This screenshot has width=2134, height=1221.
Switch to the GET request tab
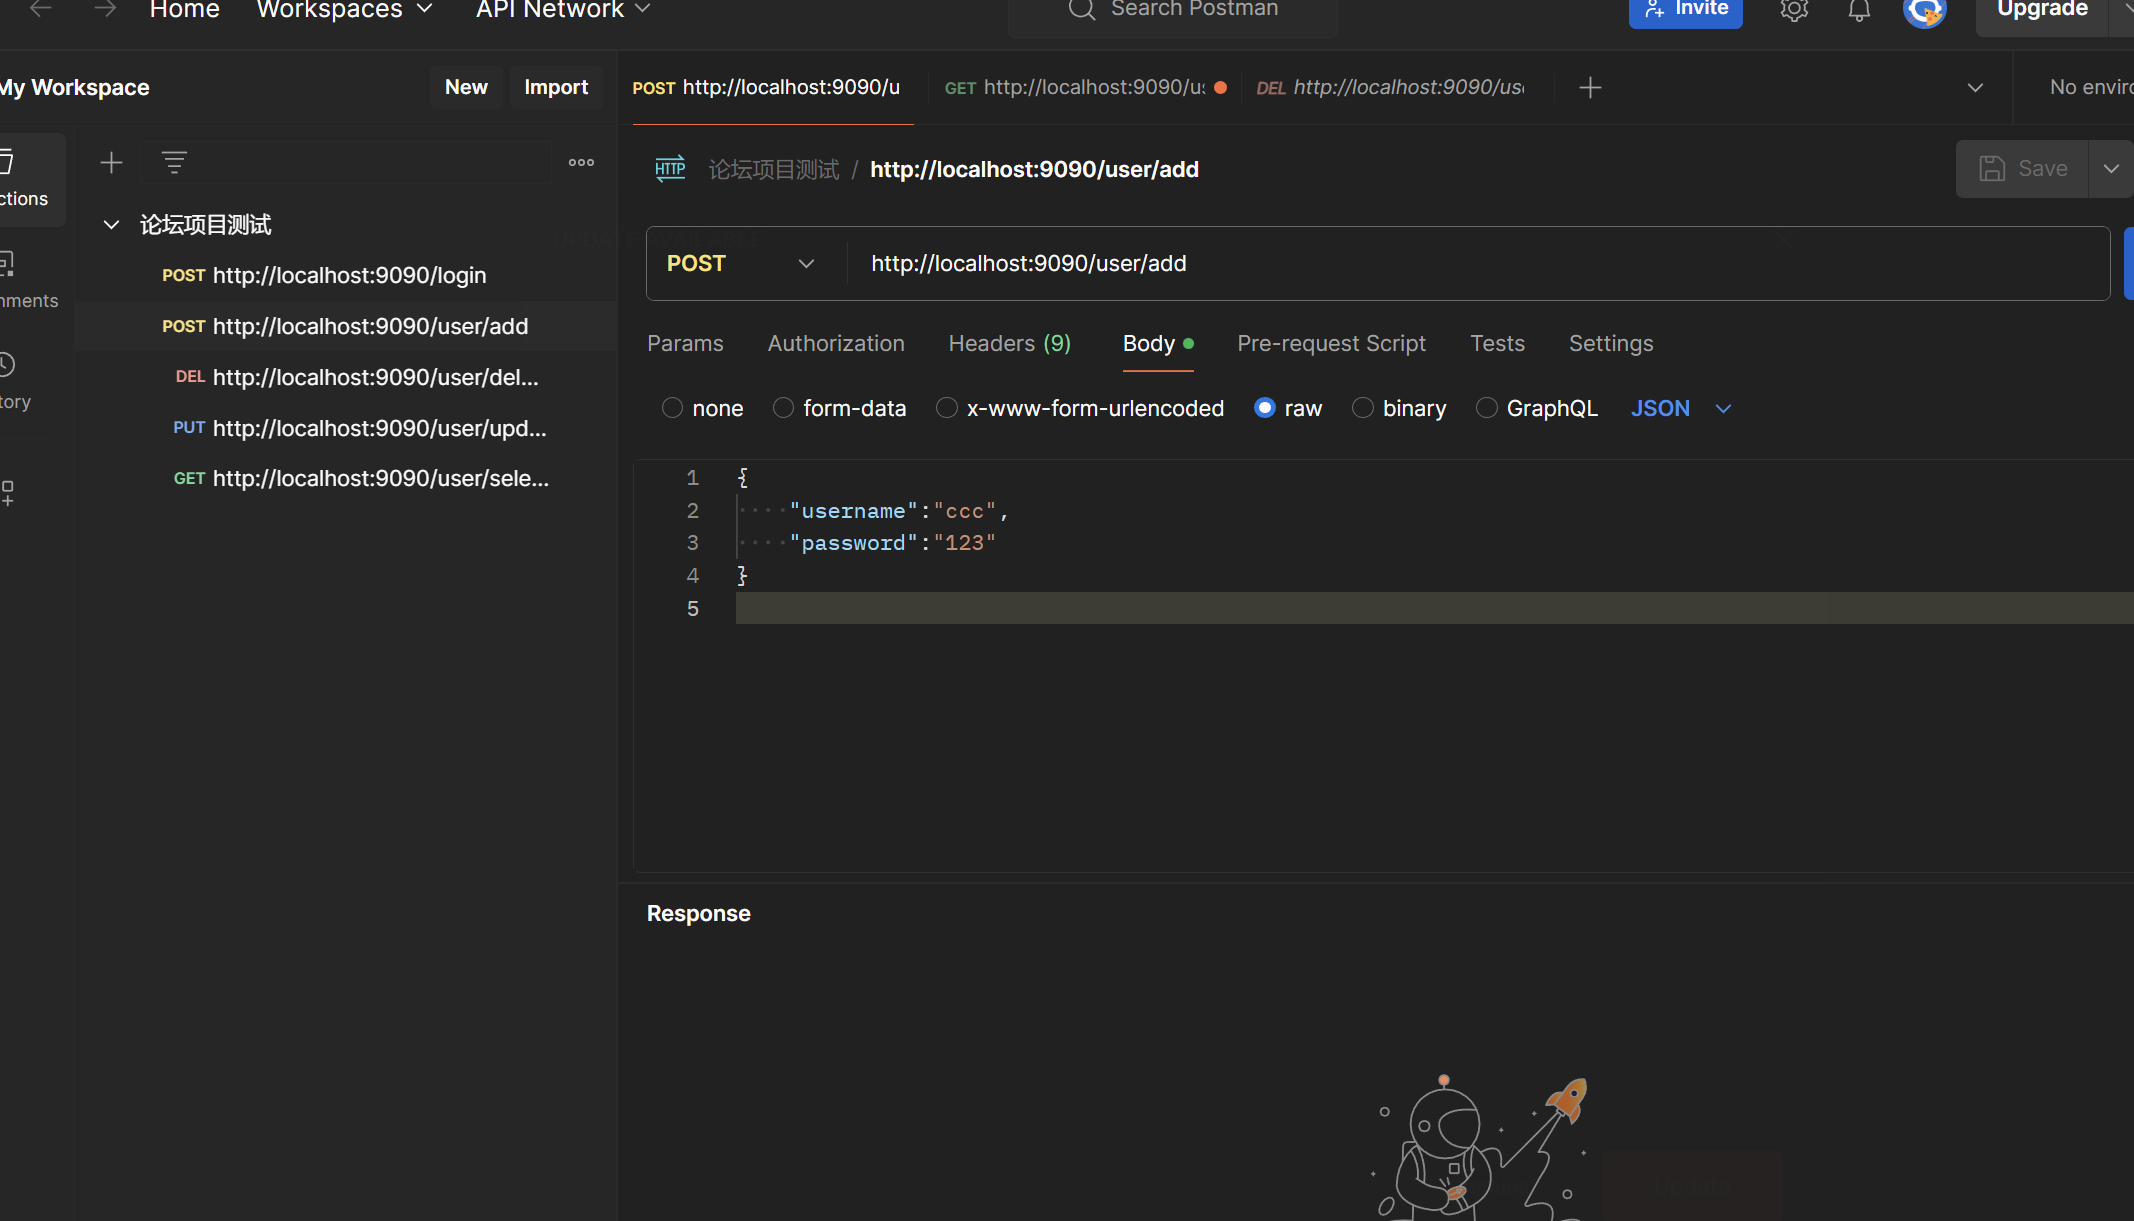click(x=1085, y=87)
